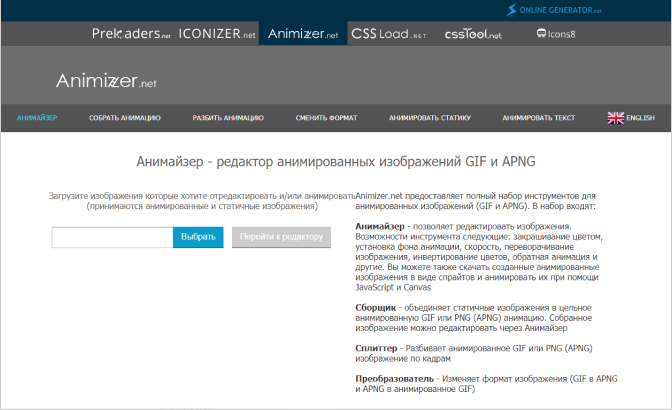672x410 pixels.
Task: Go to Собрать анимацию menu item
Action: [125, 118]
